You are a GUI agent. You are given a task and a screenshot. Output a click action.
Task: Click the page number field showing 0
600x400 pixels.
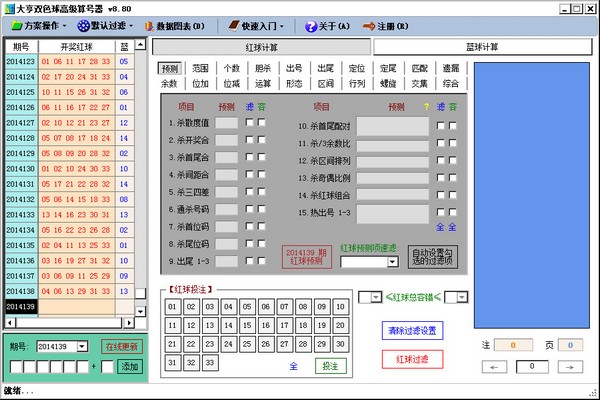click(x=532, y=366)
